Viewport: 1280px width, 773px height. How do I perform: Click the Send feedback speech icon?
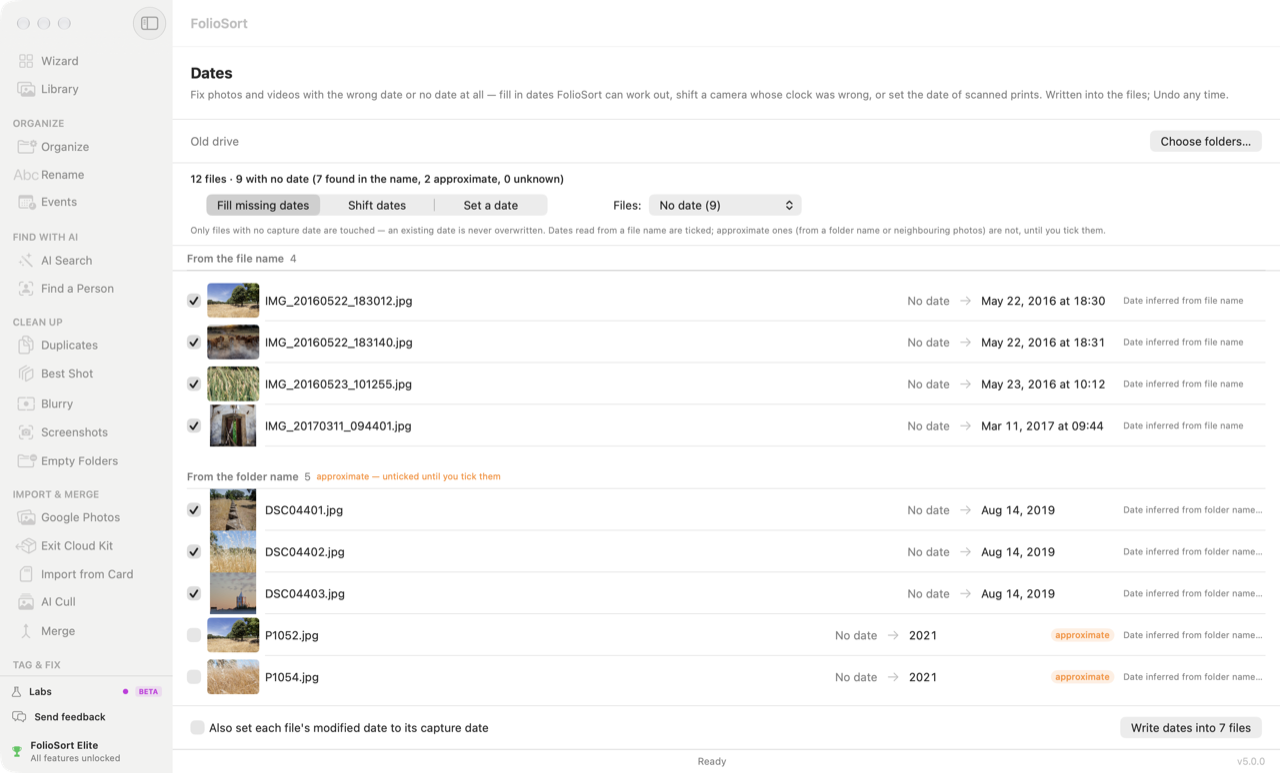pos(19,717)
